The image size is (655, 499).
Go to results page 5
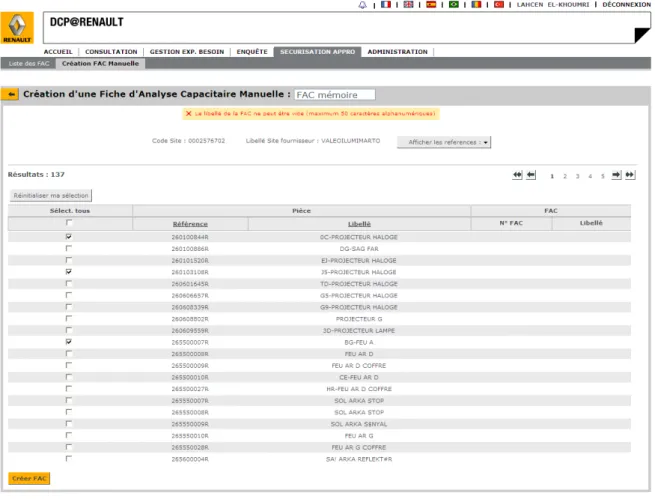point(602,176)
